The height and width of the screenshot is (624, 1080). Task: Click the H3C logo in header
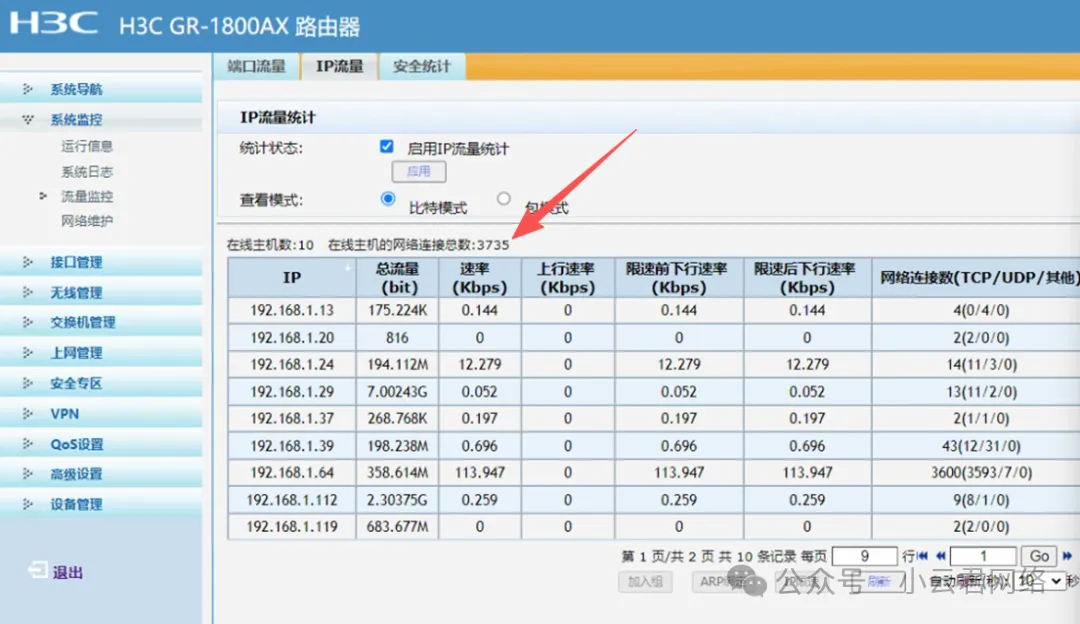[x=55, y=23]
